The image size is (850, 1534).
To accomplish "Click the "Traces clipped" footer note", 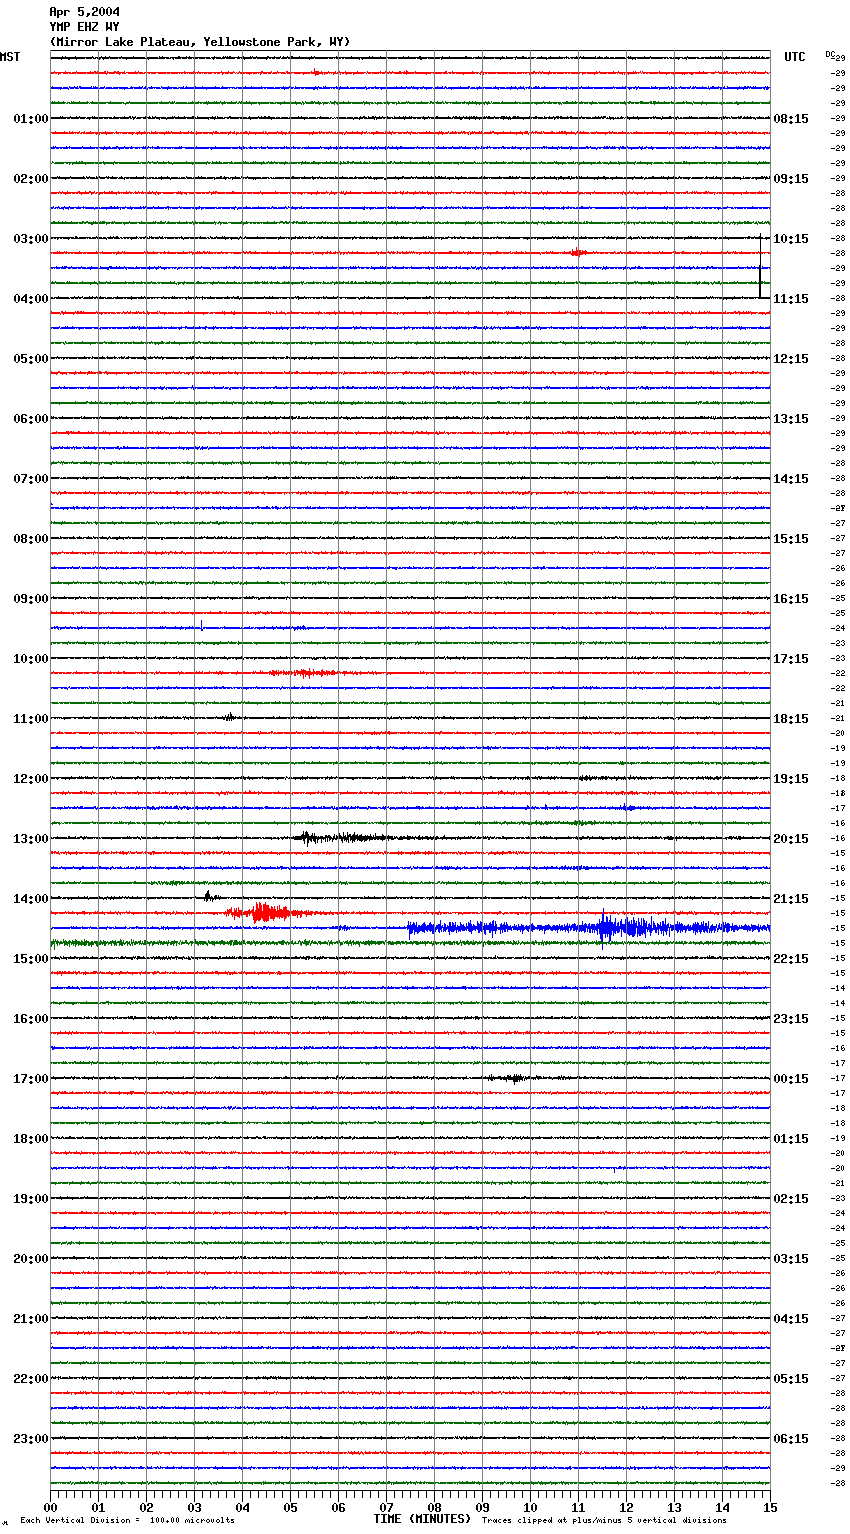I will [x=604, y=1521].
